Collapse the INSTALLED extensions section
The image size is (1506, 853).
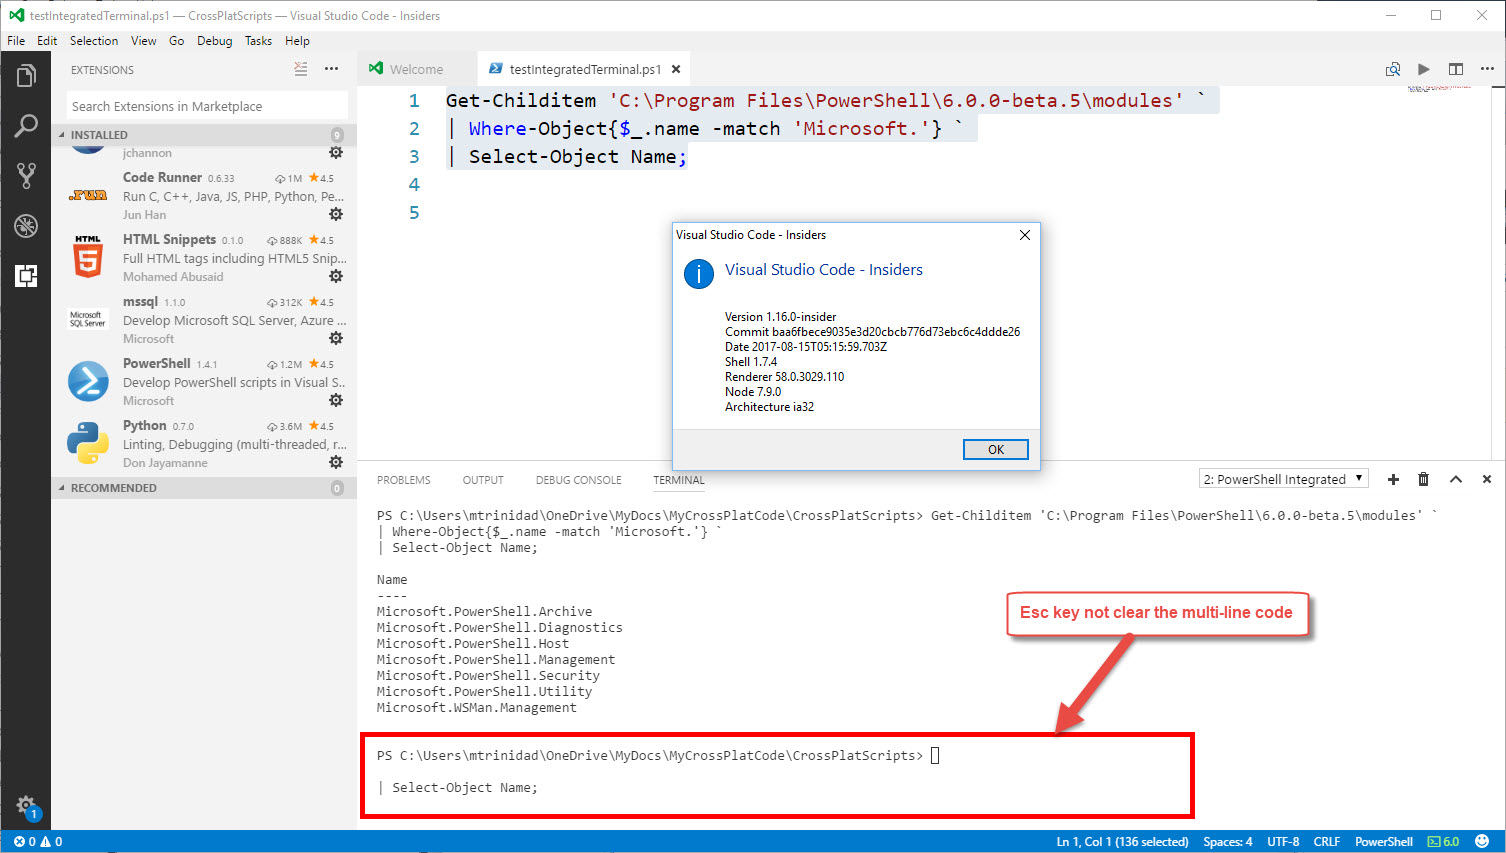coord(100,134)
